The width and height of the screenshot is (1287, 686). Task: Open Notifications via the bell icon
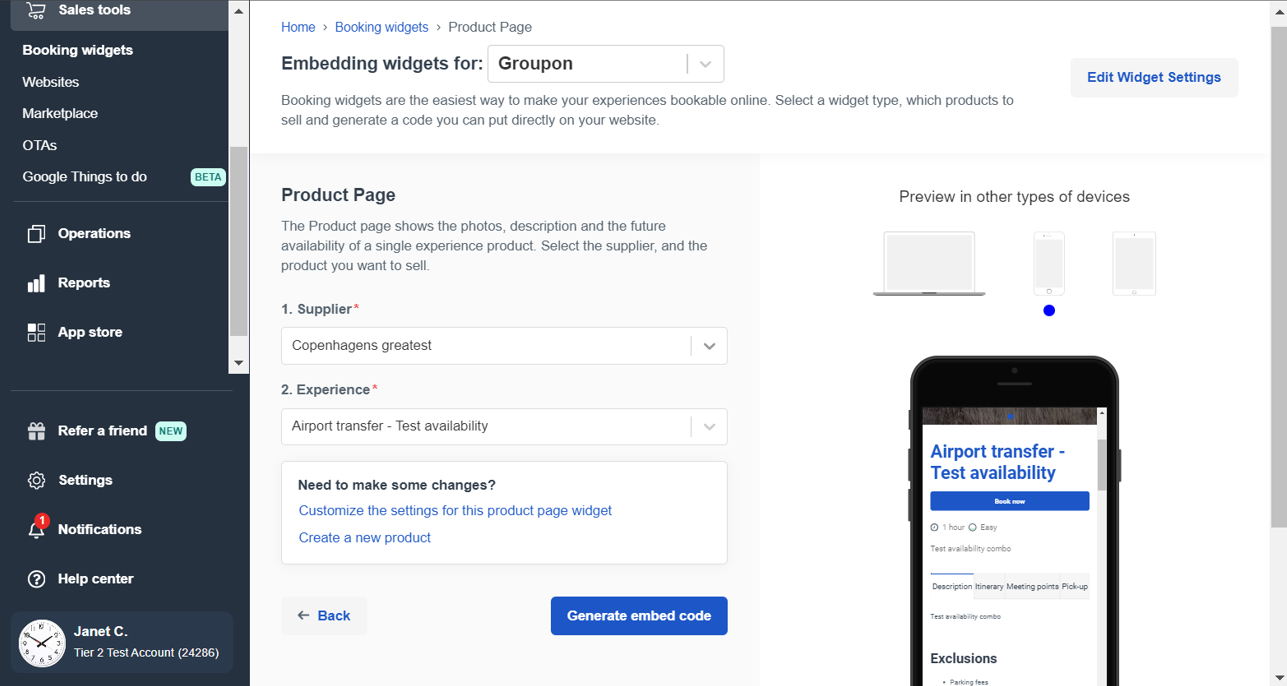click(35, 529)
